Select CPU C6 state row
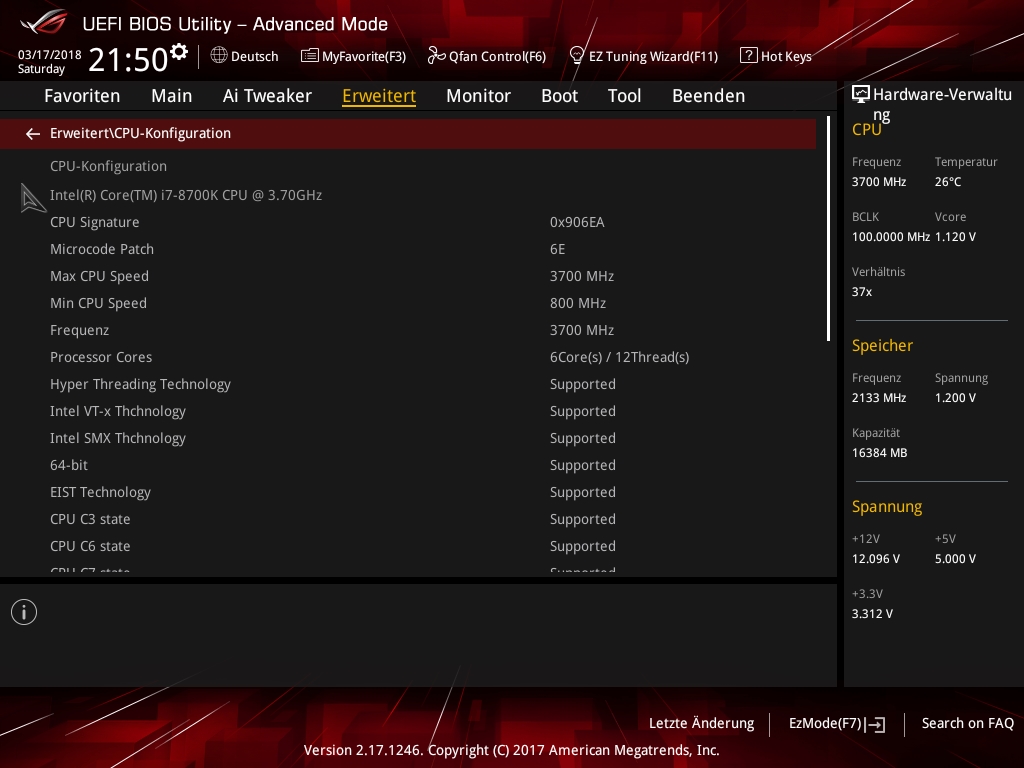This screenshot has height=768, width=1024. (408, 546)
